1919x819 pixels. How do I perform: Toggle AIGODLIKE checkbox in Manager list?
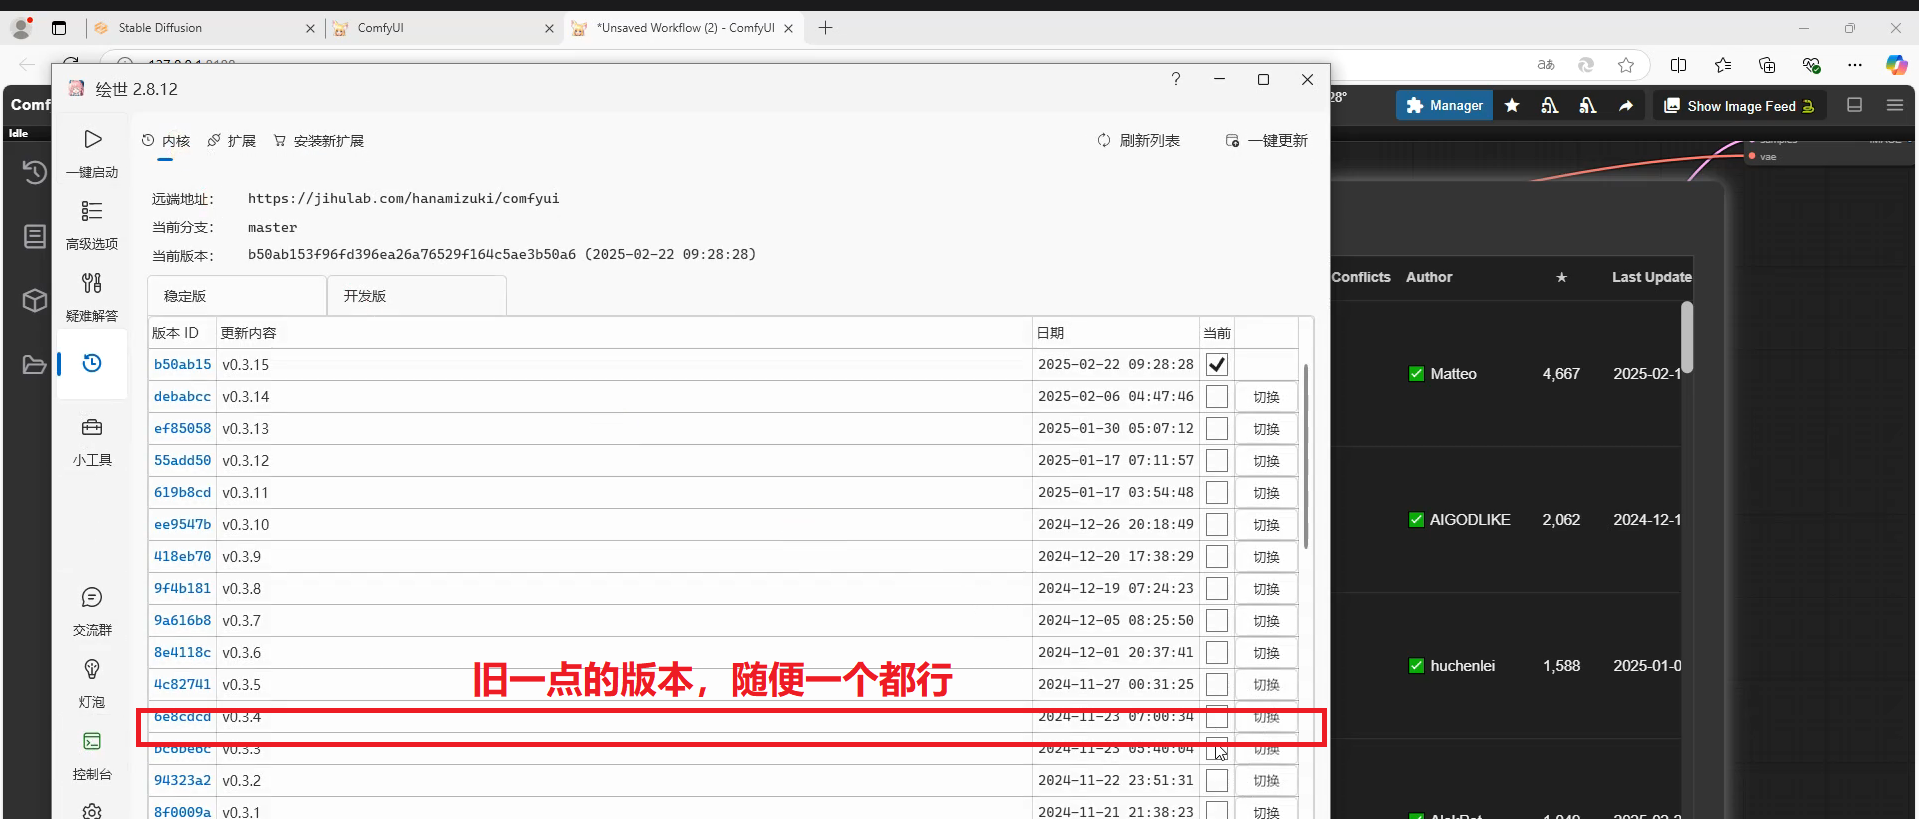point(1416,520)
